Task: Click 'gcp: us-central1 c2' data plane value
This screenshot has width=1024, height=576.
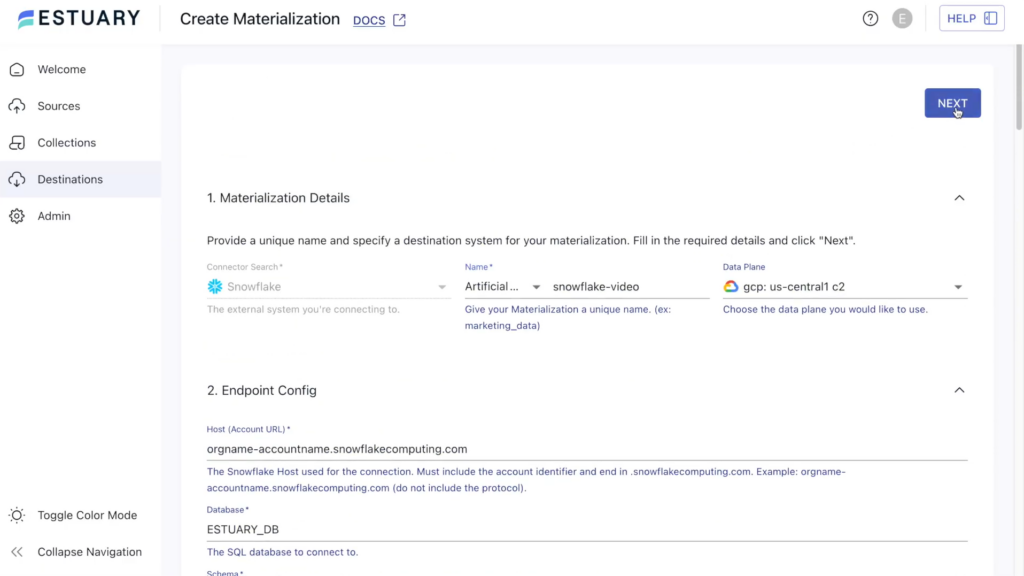Action: click(793, 287)
